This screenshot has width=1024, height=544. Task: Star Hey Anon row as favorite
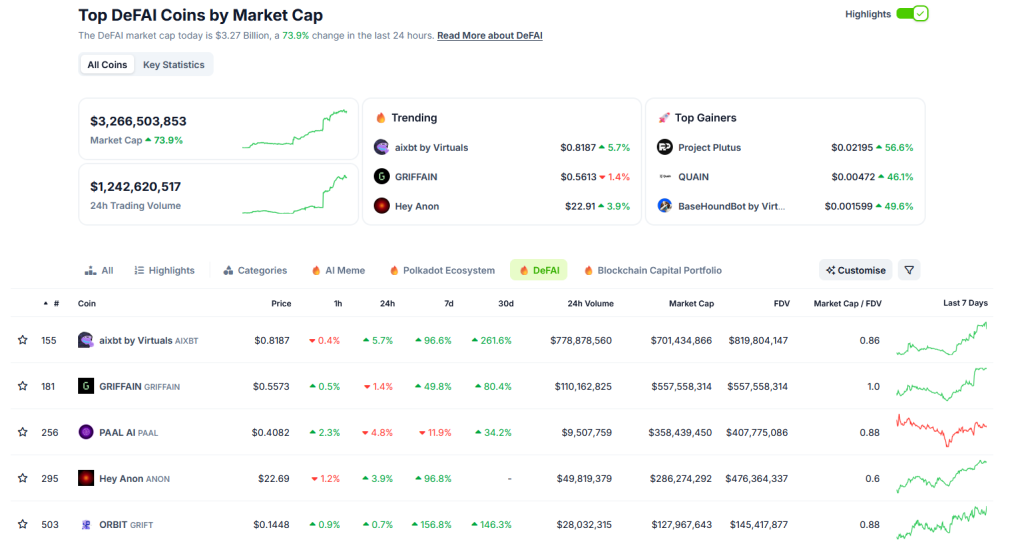(x=23, y=478)
